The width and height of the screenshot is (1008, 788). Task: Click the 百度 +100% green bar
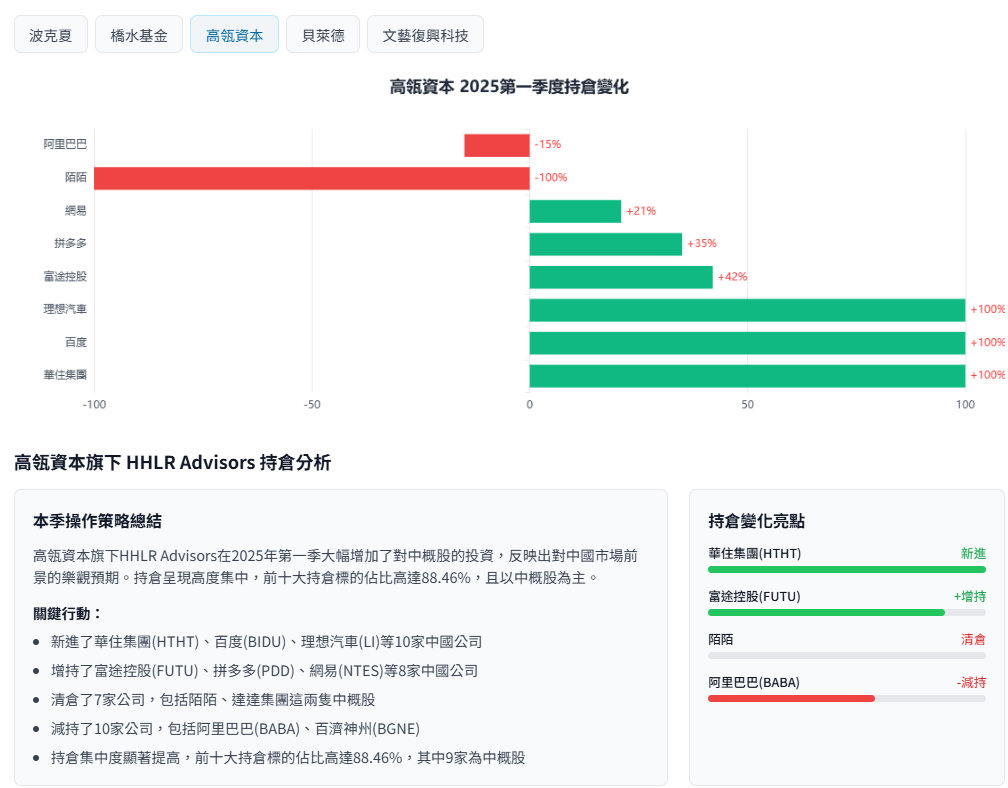point(748,343)
